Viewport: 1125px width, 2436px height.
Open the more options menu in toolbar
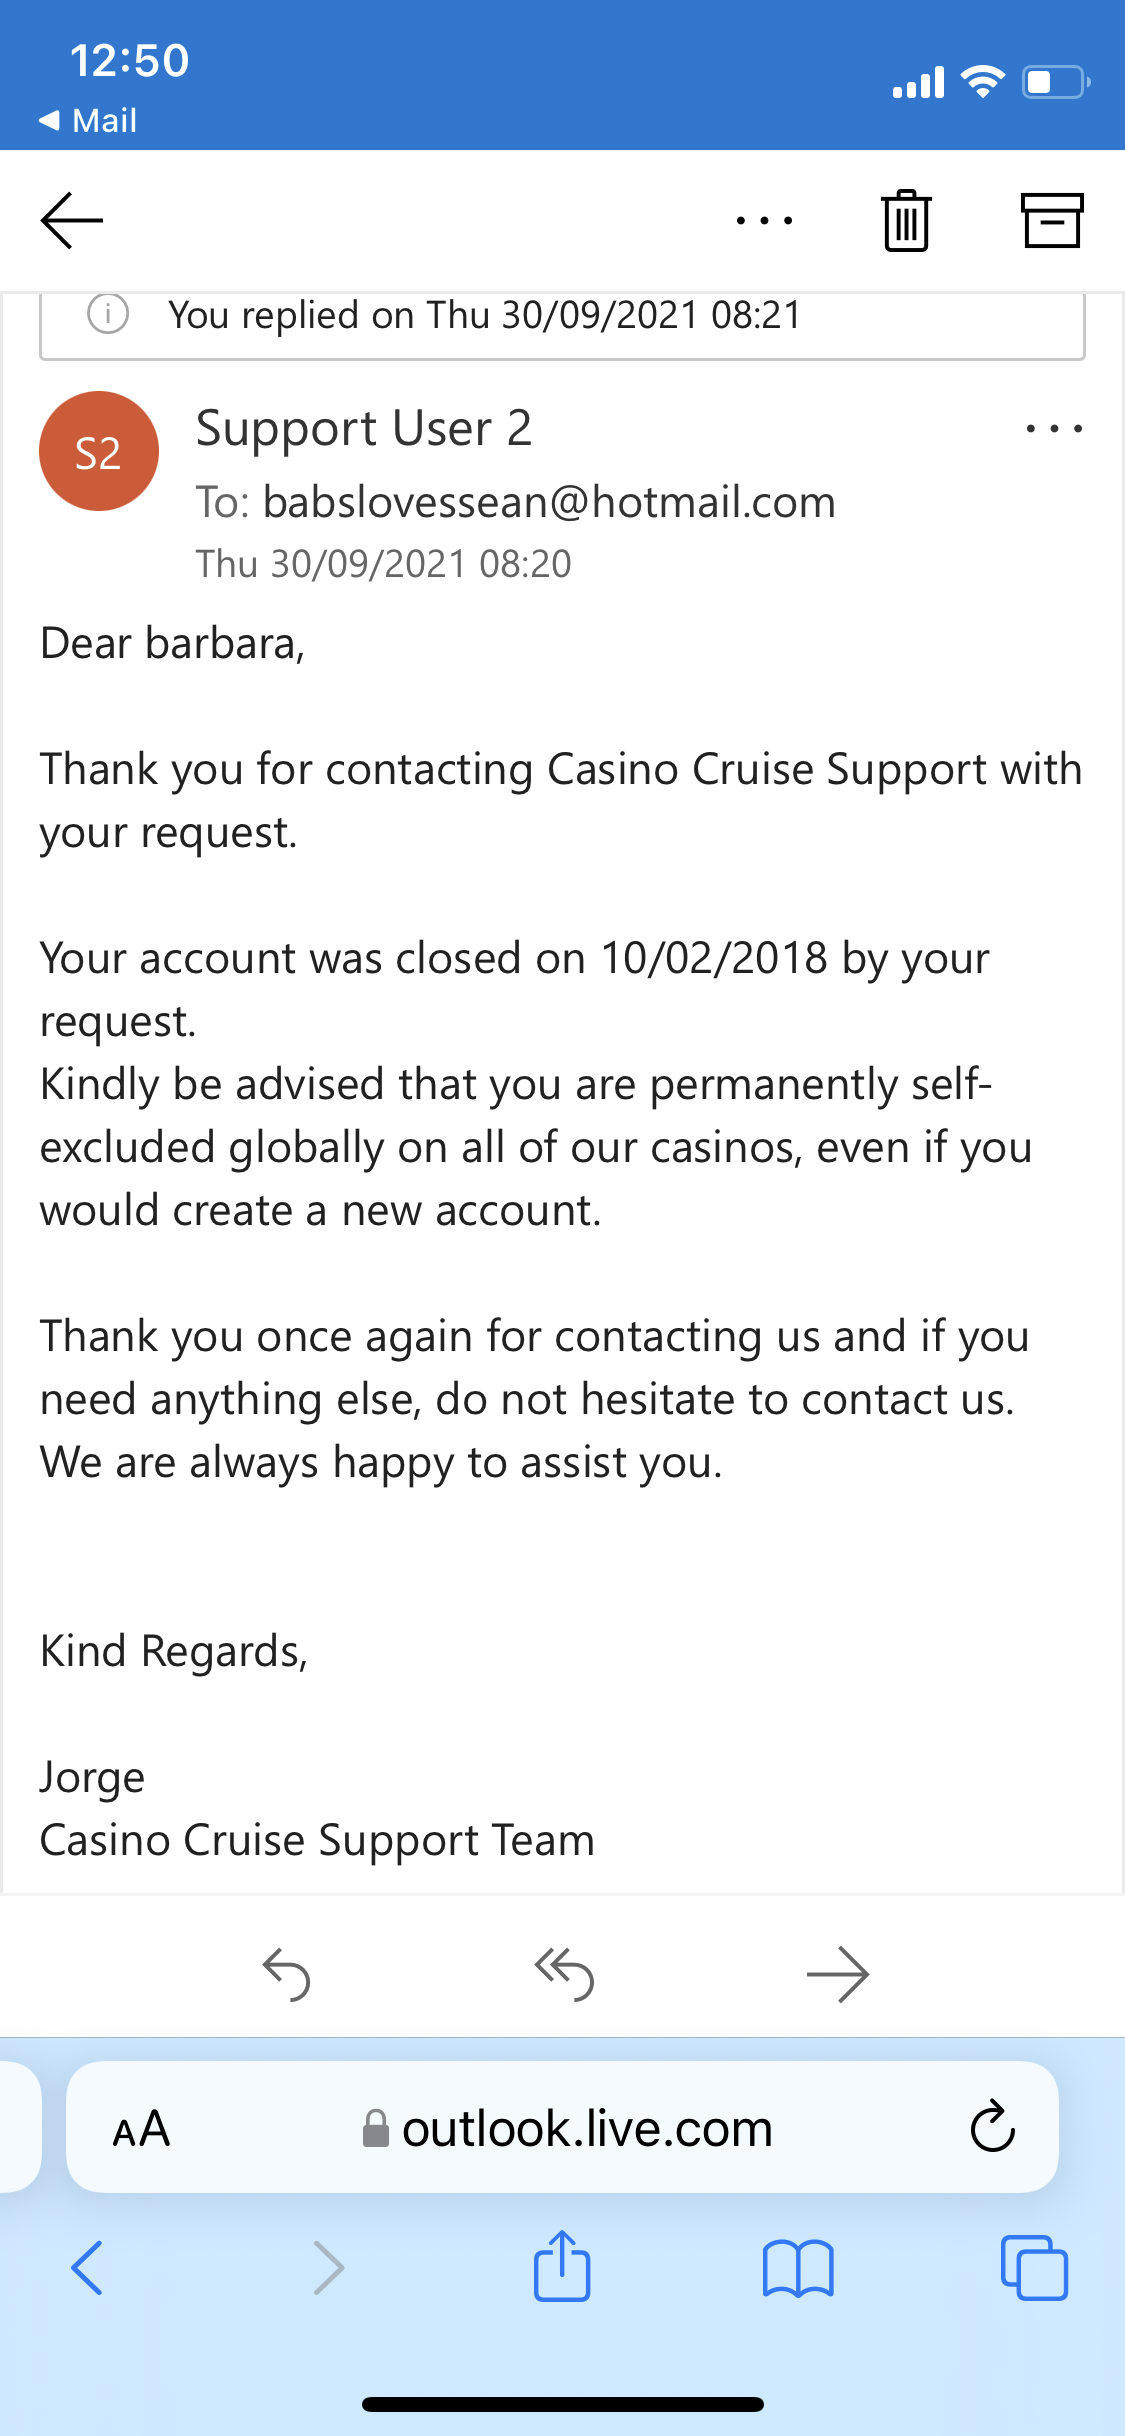pos(764,220)
